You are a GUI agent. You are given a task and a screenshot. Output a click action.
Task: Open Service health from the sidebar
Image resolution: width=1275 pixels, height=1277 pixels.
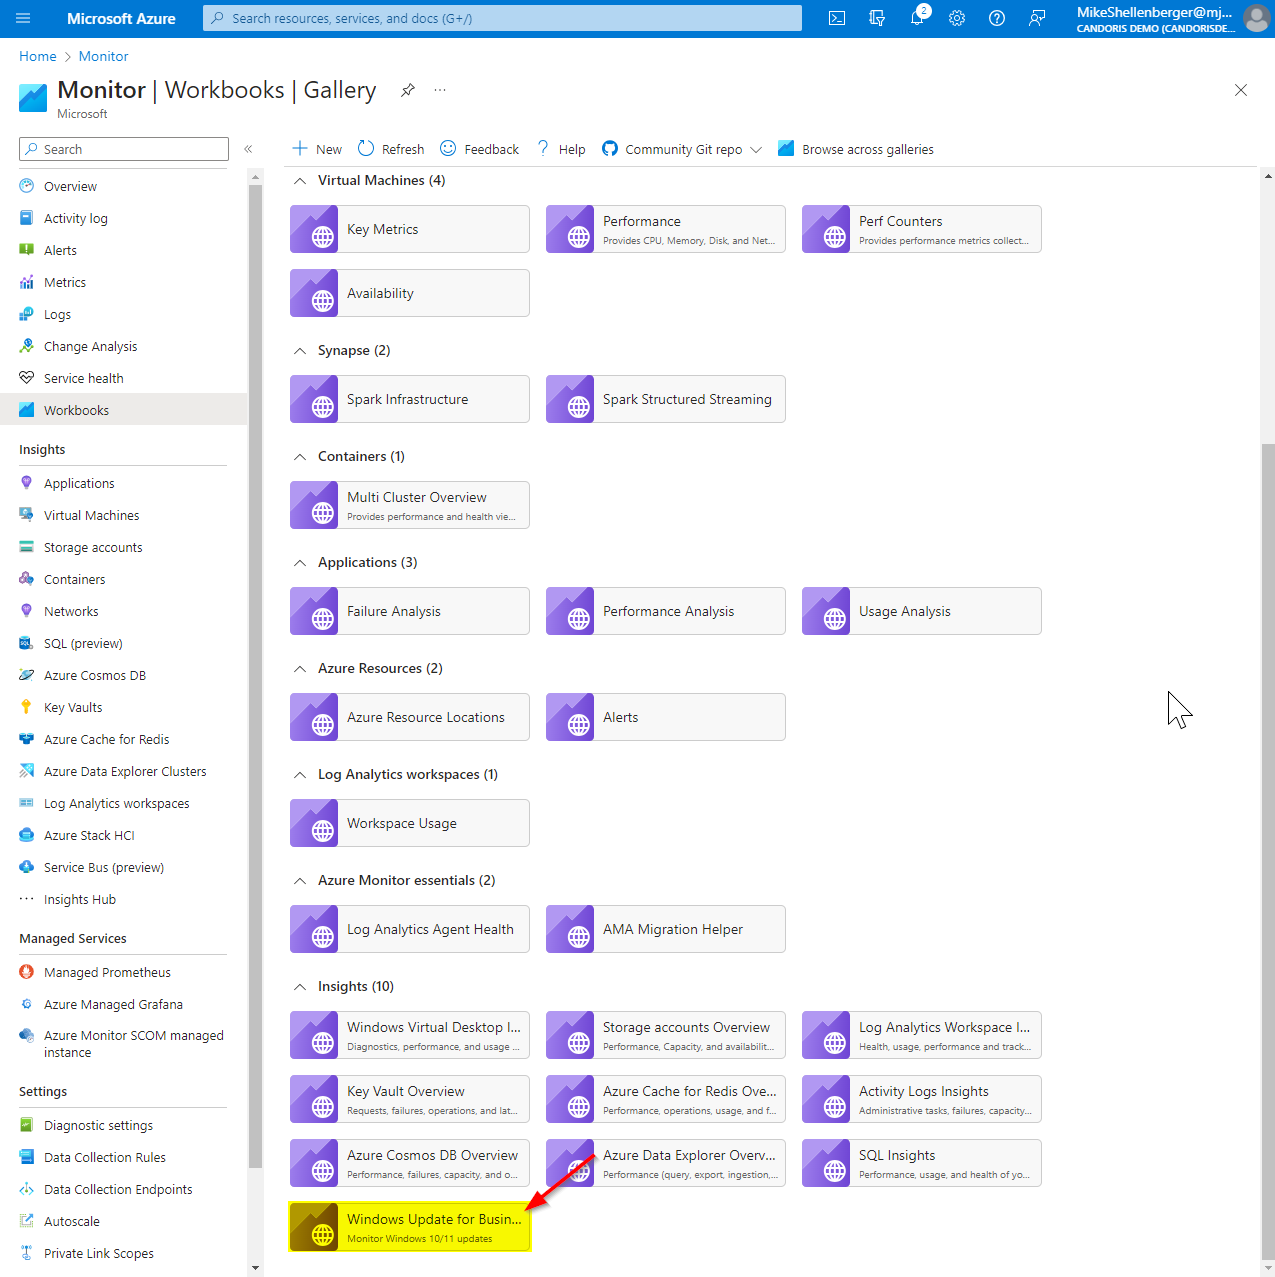click(83, 377)
